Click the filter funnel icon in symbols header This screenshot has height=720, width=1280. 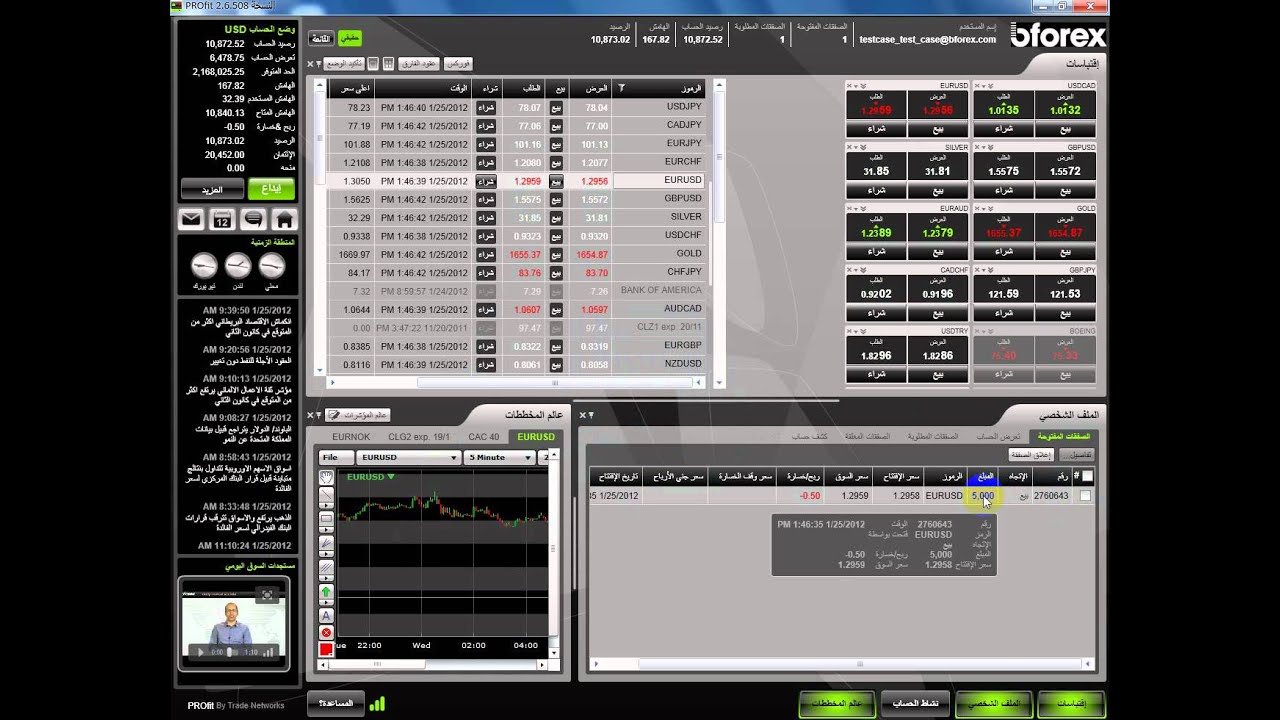[x=621, y=88]
